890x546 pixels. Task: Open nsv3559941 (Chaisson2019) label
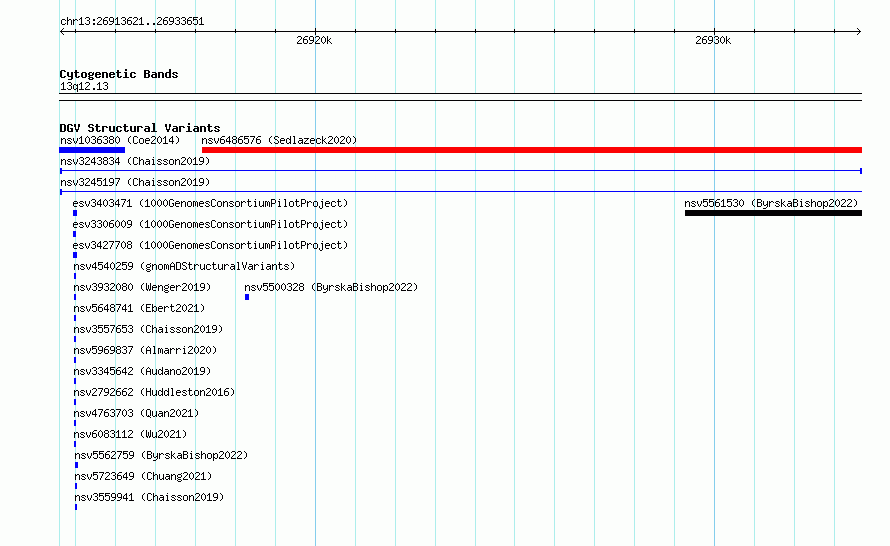149,497
